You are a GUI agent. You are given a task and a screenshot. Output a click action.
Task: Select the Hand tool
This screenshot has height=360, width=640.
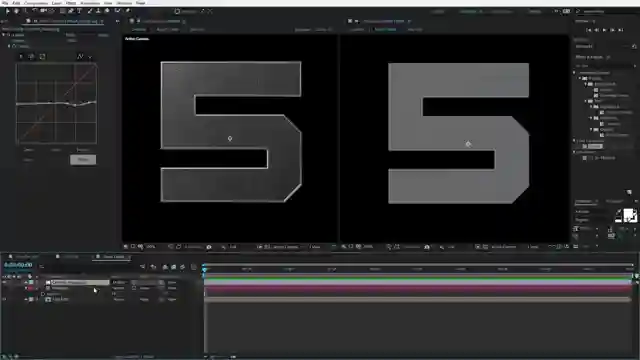click(16, 11)
